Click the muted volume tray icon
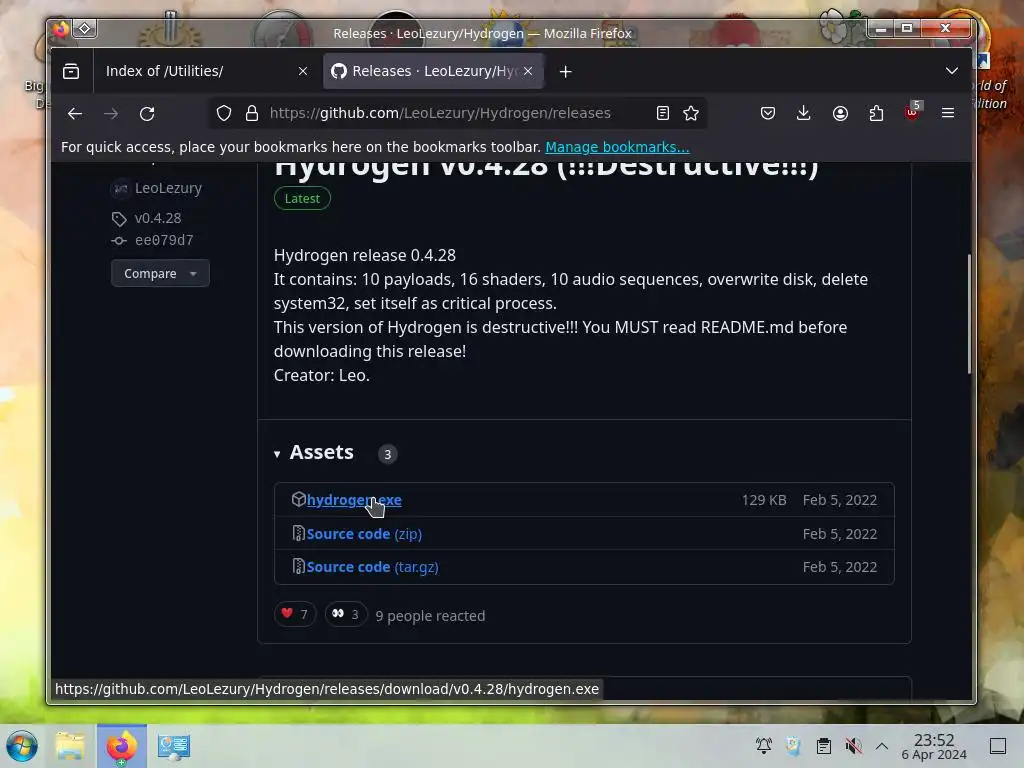The height and width of the screenshot is (768, 1024). (854, 746)
